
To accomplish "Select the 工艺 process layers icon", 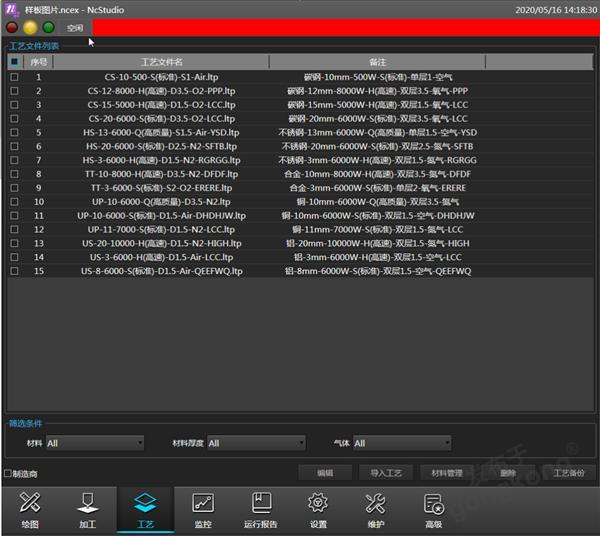I will coord(144,509).
